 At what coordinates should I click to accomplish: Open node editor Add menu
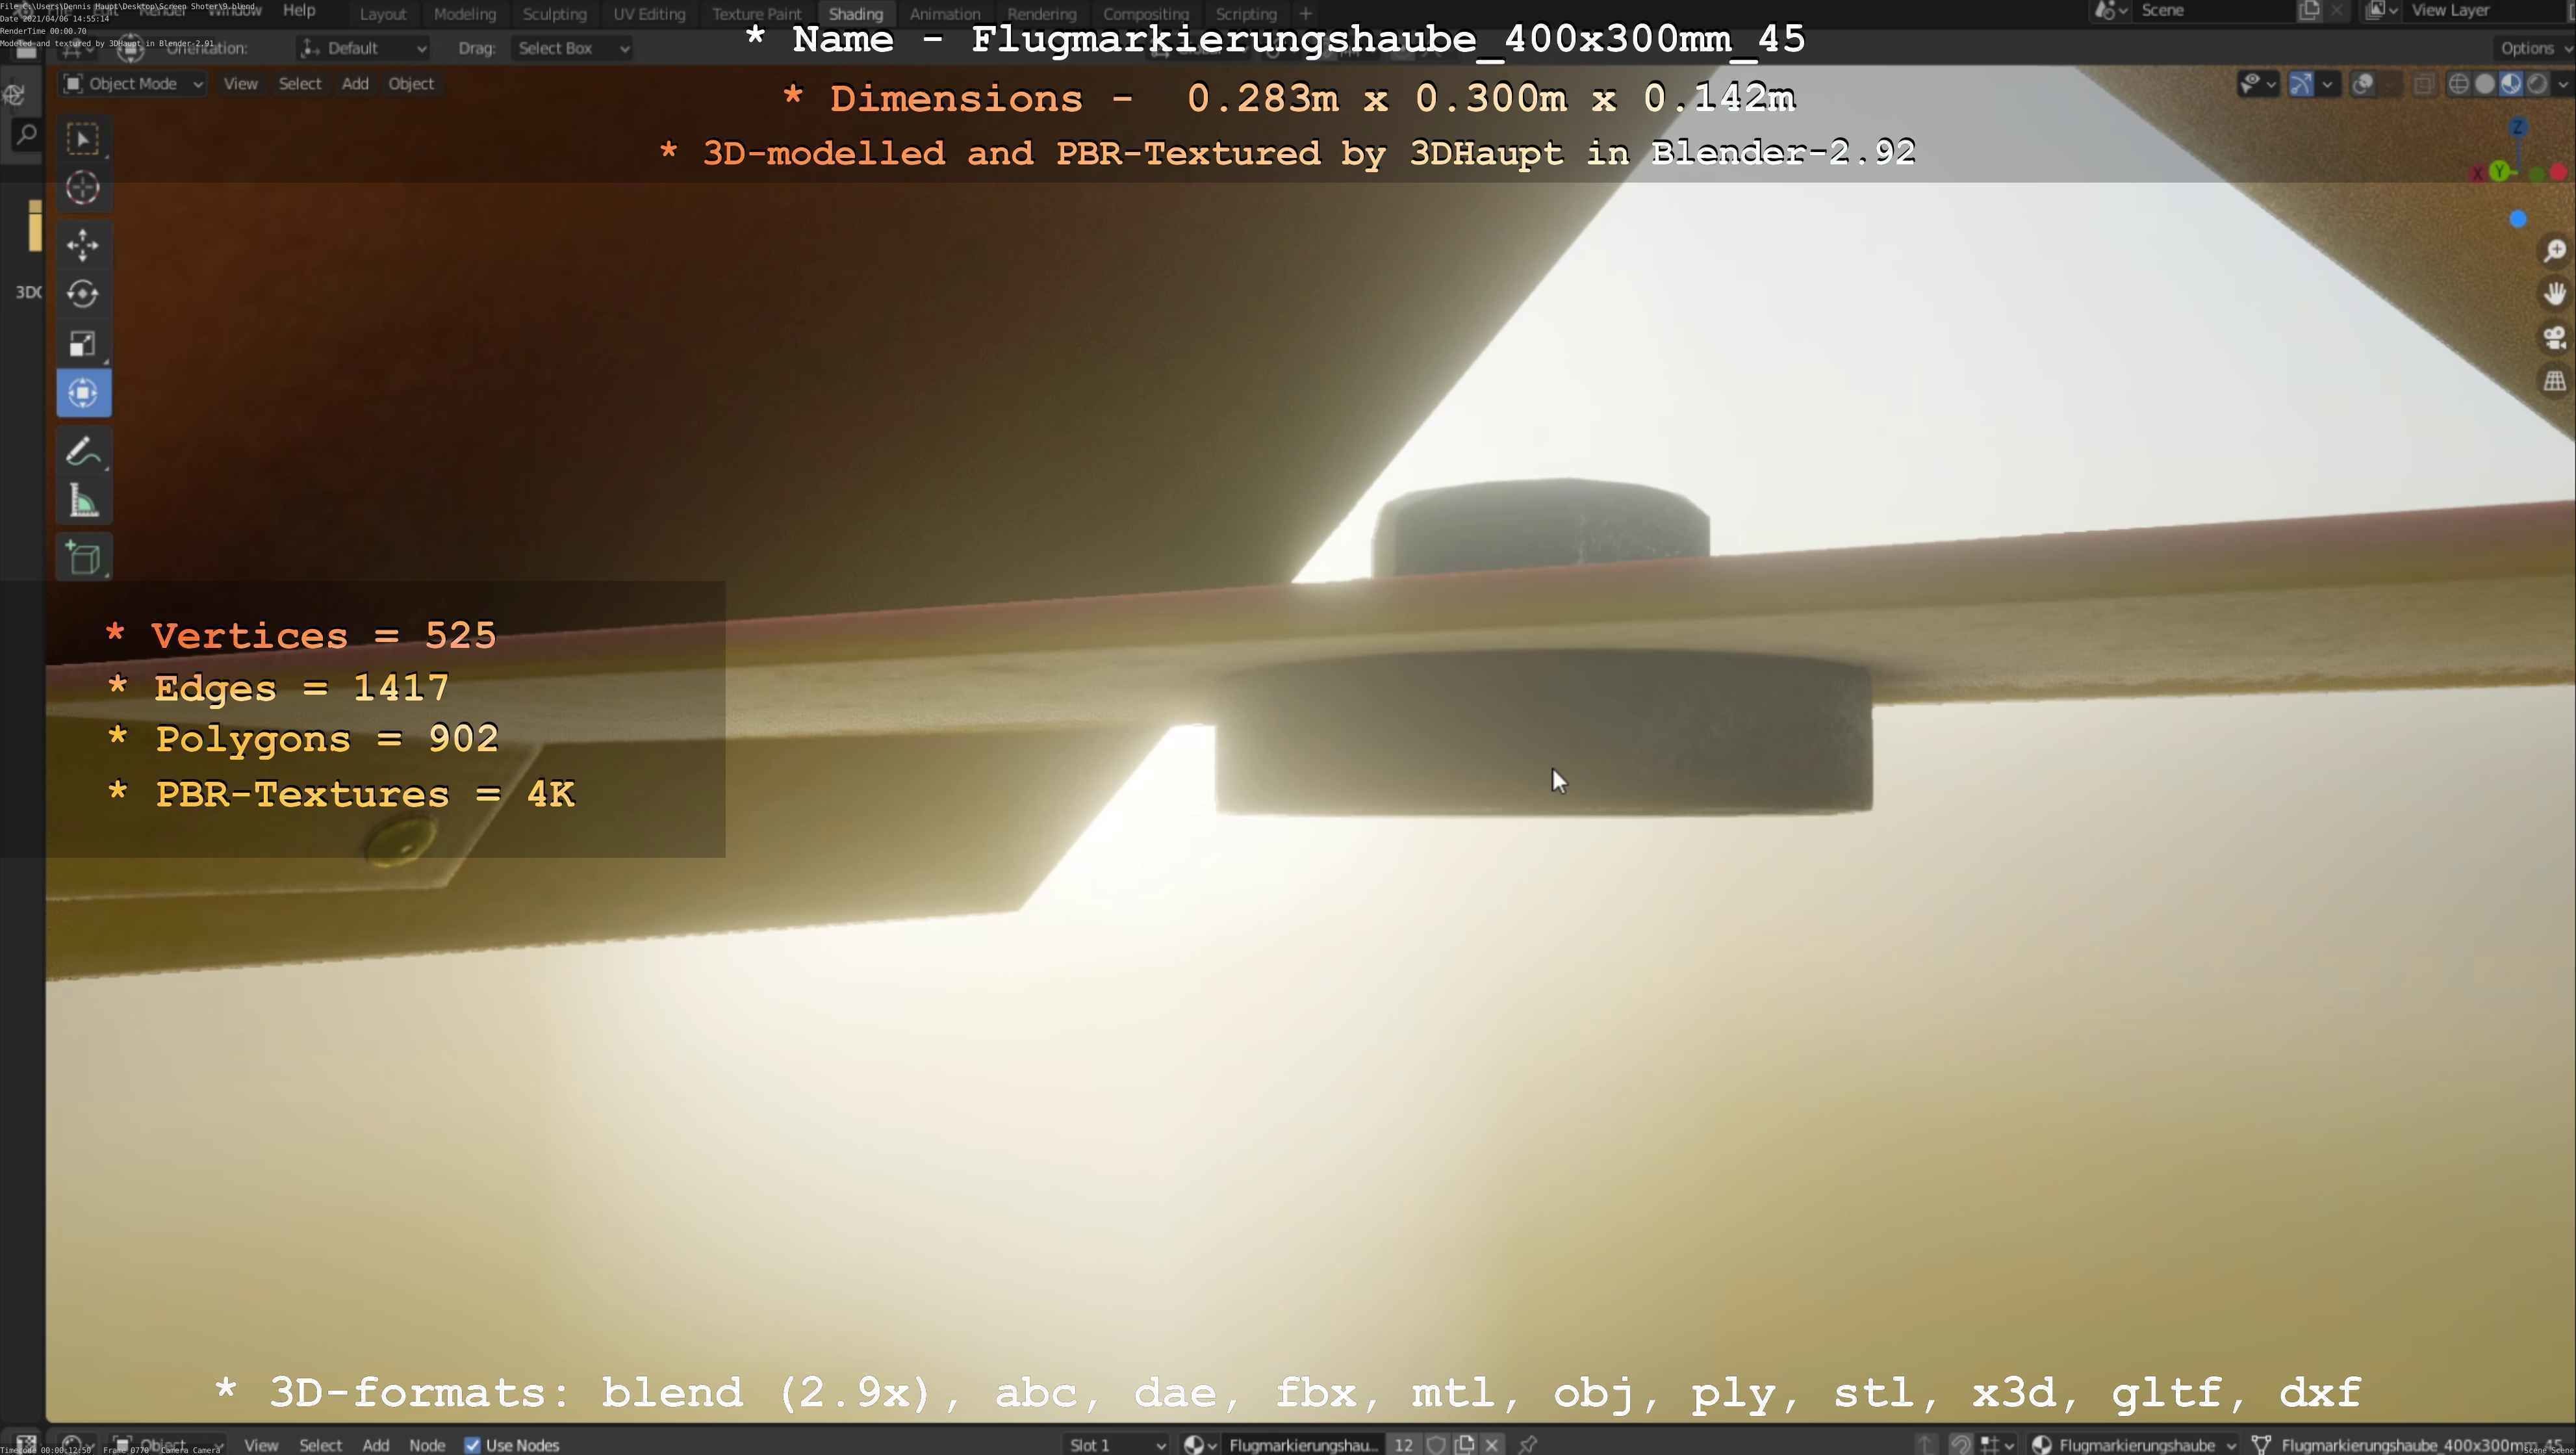click(x=375, y=1445)
